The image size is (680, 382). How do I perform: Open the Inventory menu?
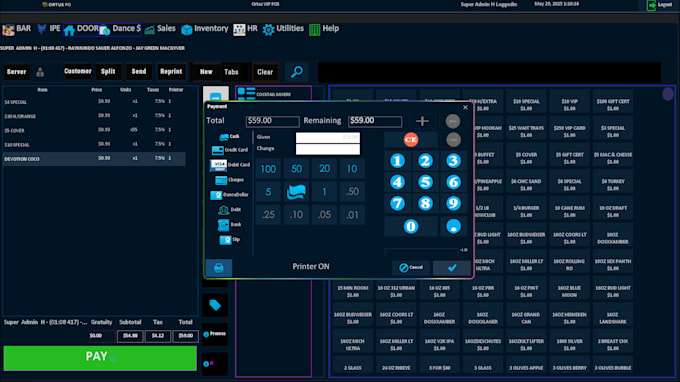[x=205, y=29]
